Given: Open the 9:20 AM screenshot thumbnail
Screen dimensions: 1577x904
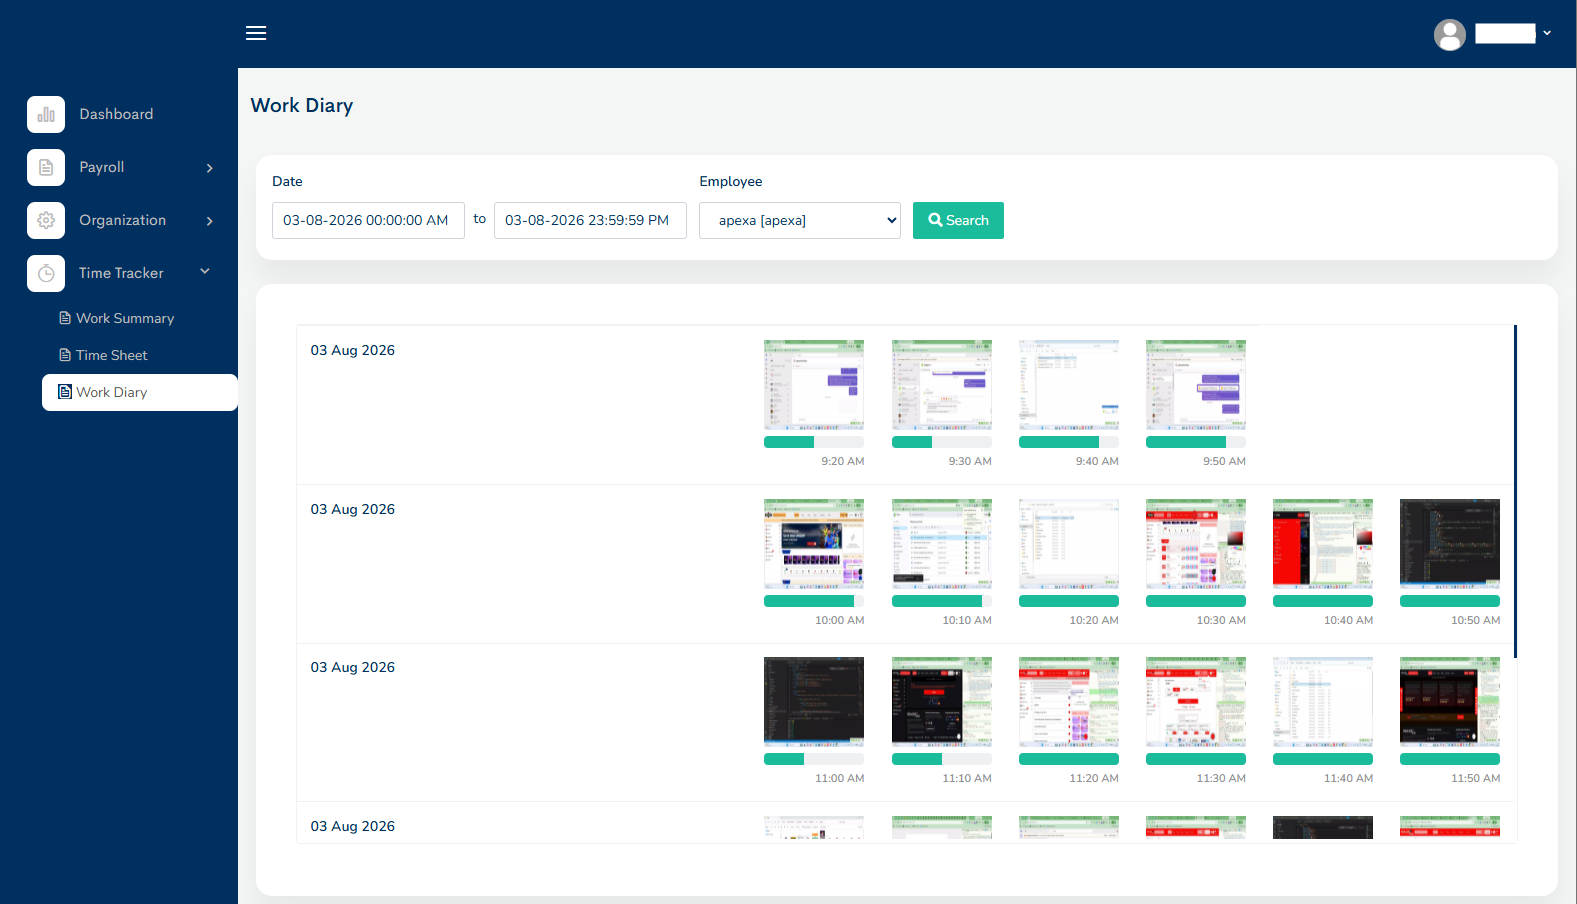Looking at the screenshot, I should pyautogui.click(x=814, y=385).
